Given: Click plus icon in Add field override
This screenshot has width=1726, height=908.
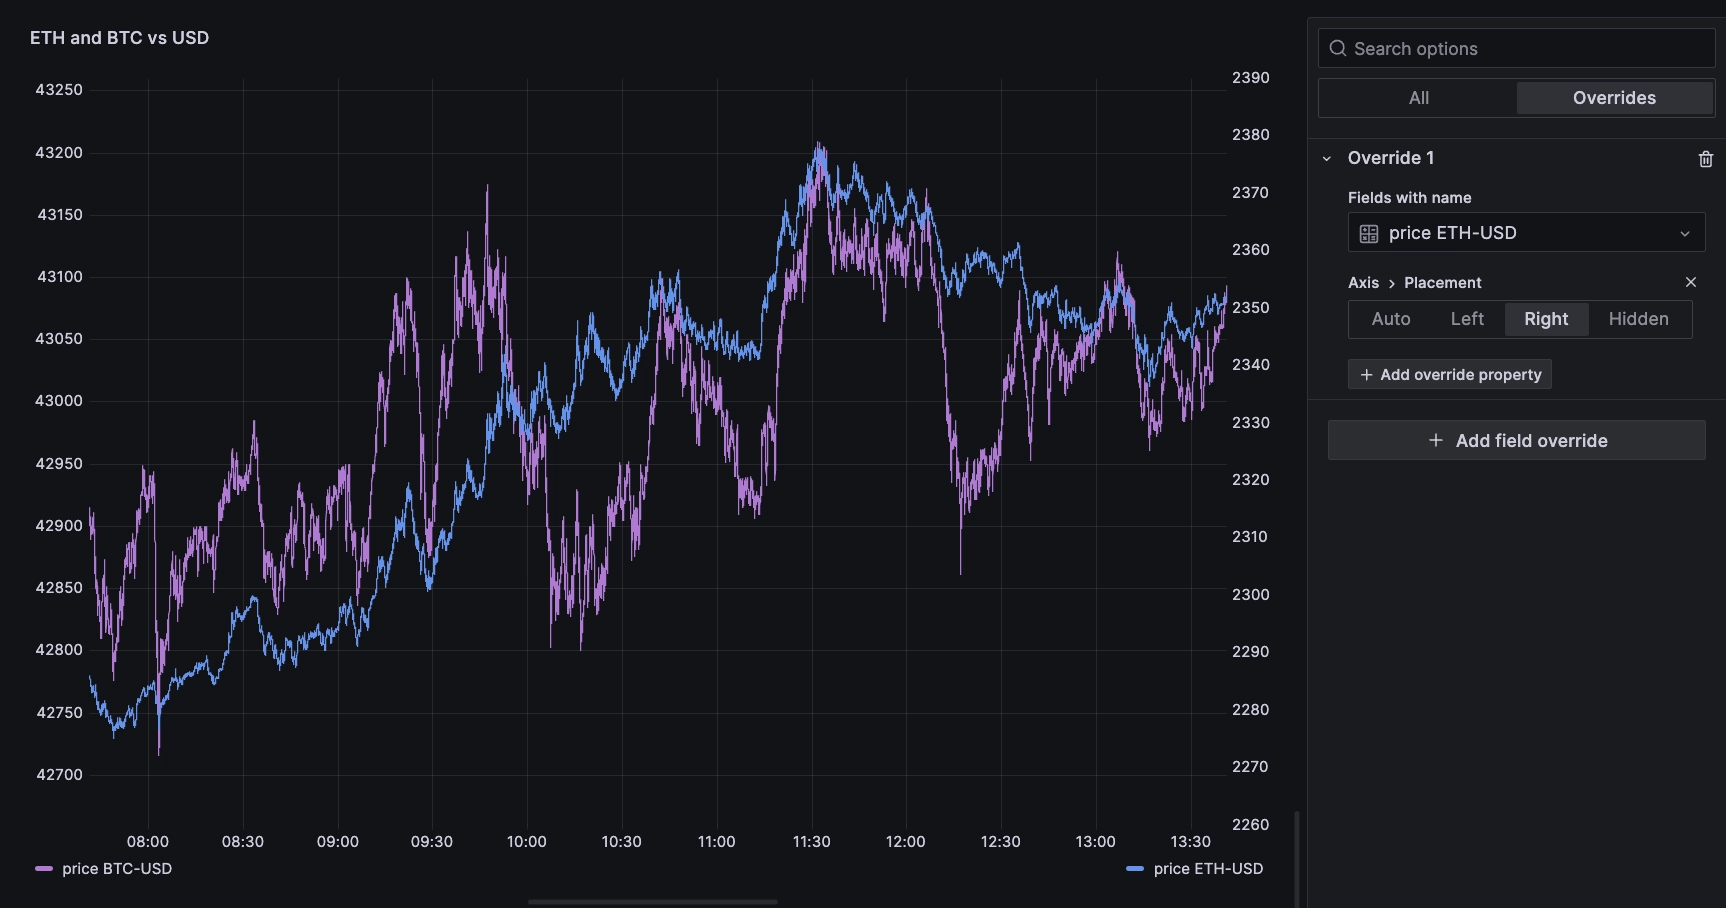Looking at the screenshot, I should click(1436, 440).
